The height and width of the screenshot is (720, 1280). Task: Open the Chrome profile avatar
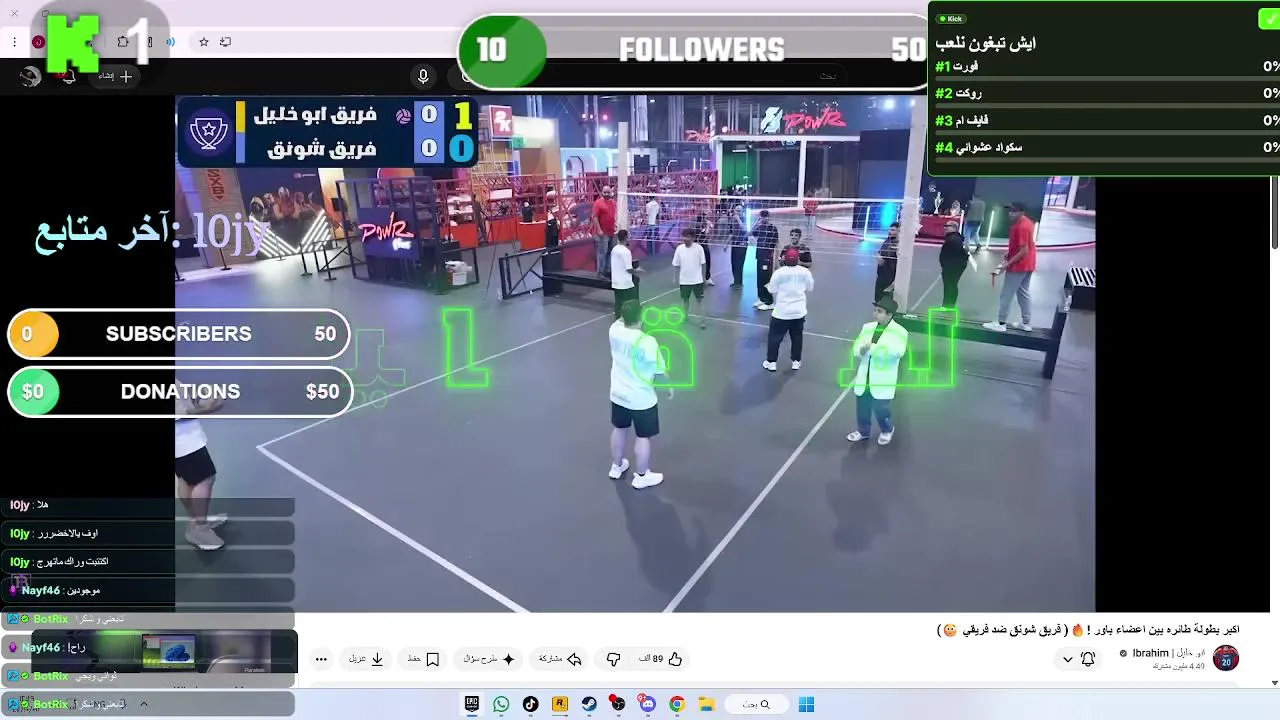click(x=38, y=42)
